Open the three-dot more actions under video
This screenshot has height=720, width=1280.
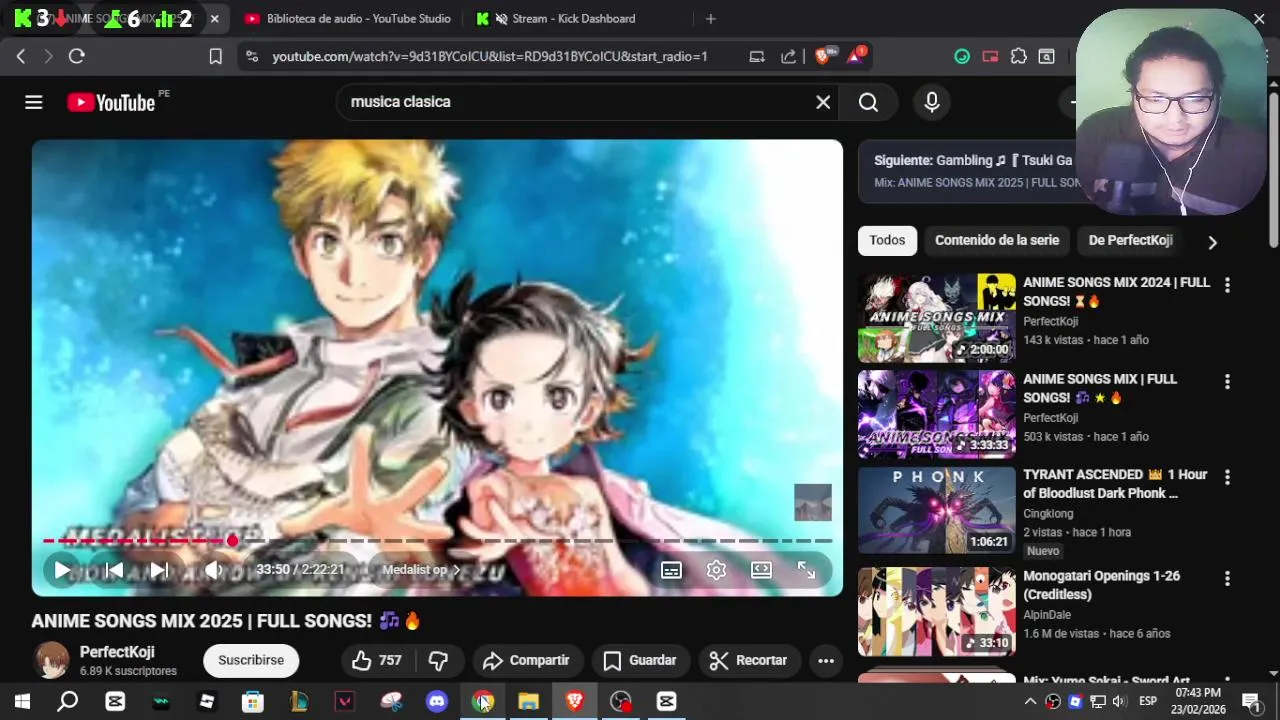click(x=825, y=660)
